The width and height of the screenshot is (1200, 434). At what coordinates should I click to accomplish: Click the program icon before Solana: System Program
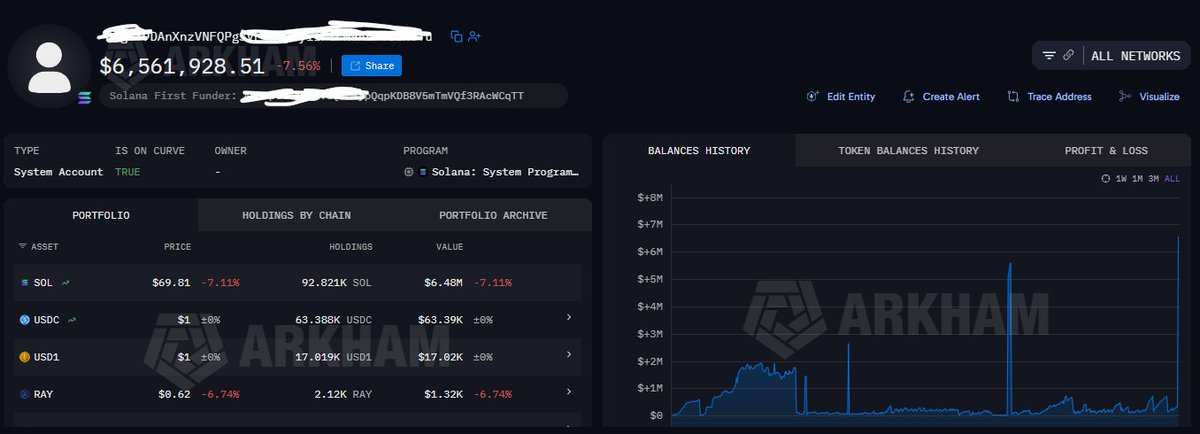[409, 172]
